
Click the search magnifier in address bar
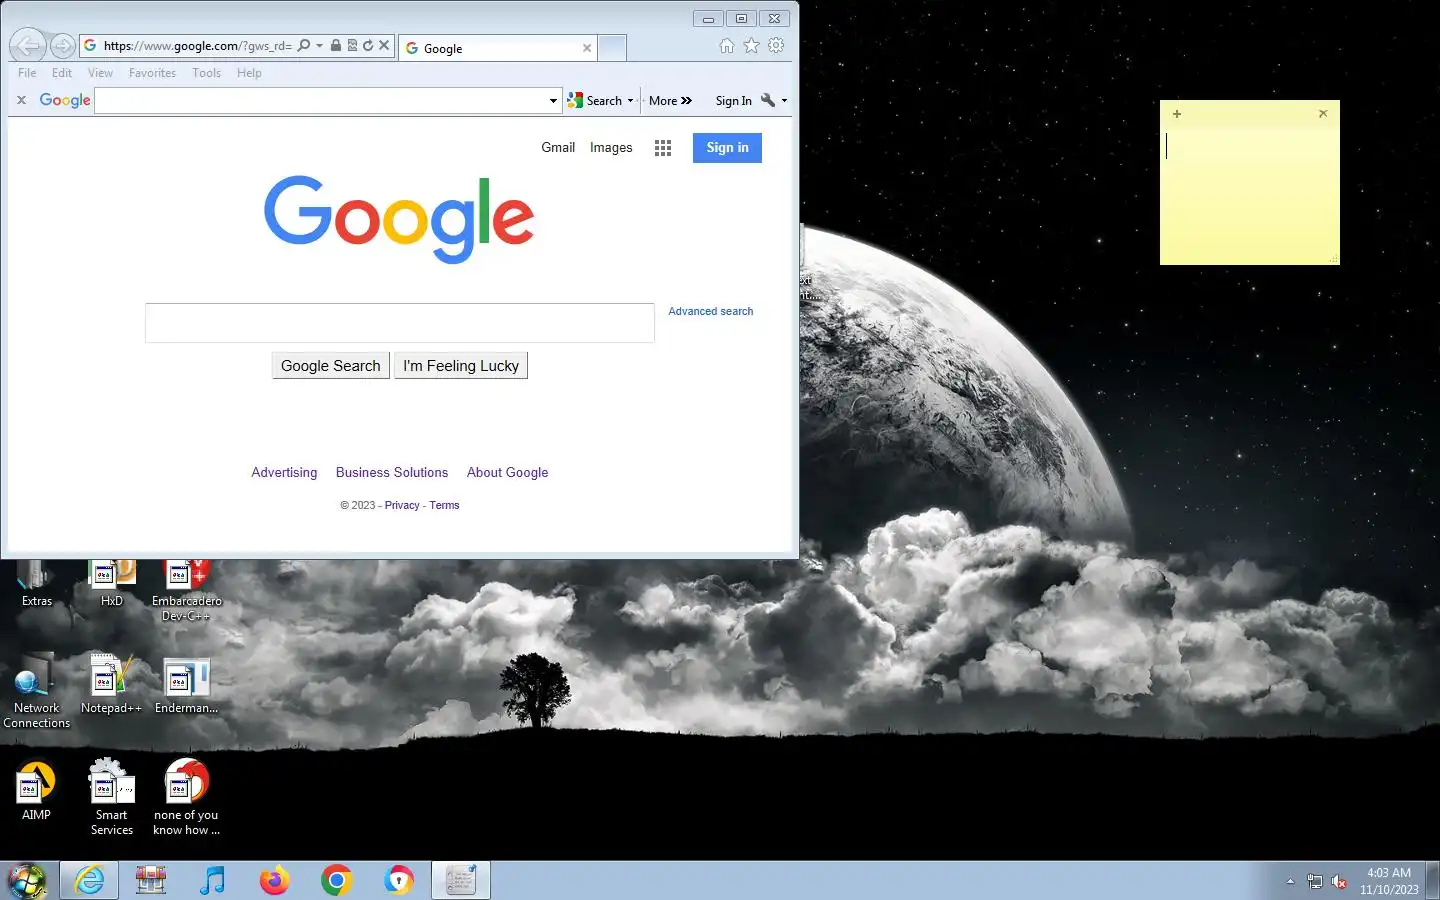pyautogui.click(x=304, y=45)
